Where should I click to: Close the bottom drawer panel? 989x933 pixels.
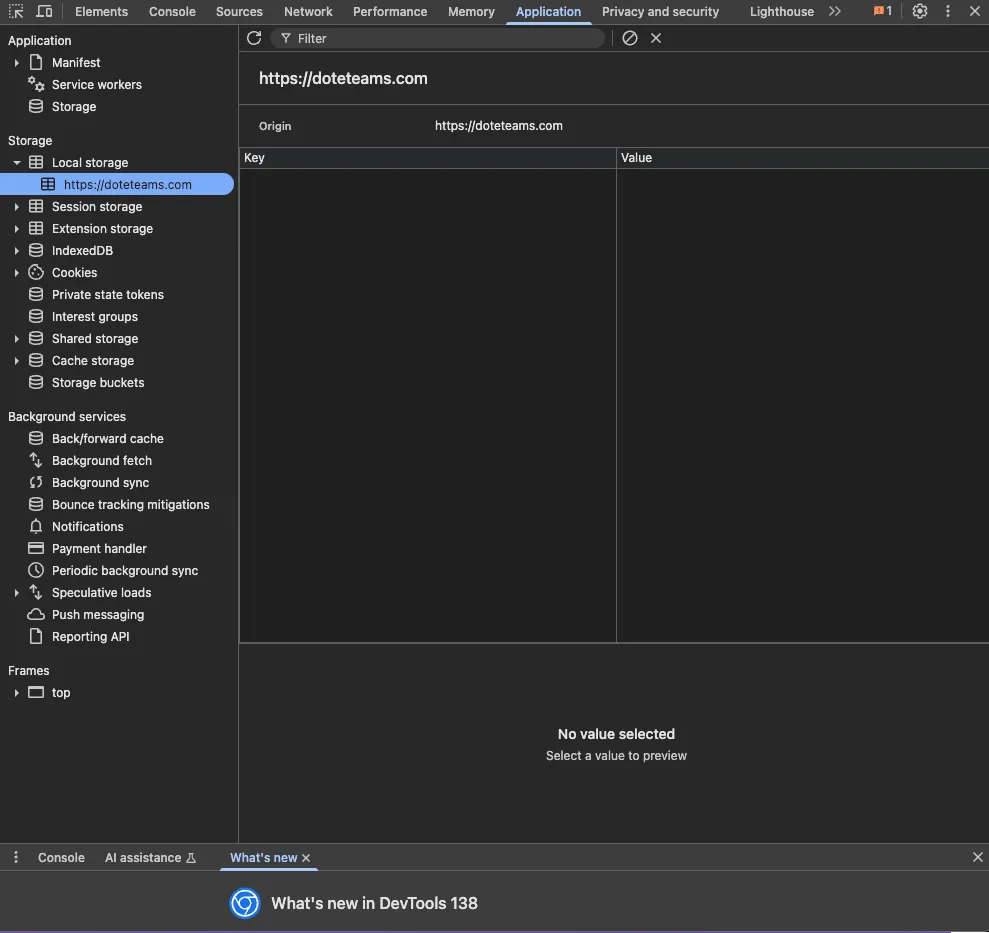(x=978, y=857)
